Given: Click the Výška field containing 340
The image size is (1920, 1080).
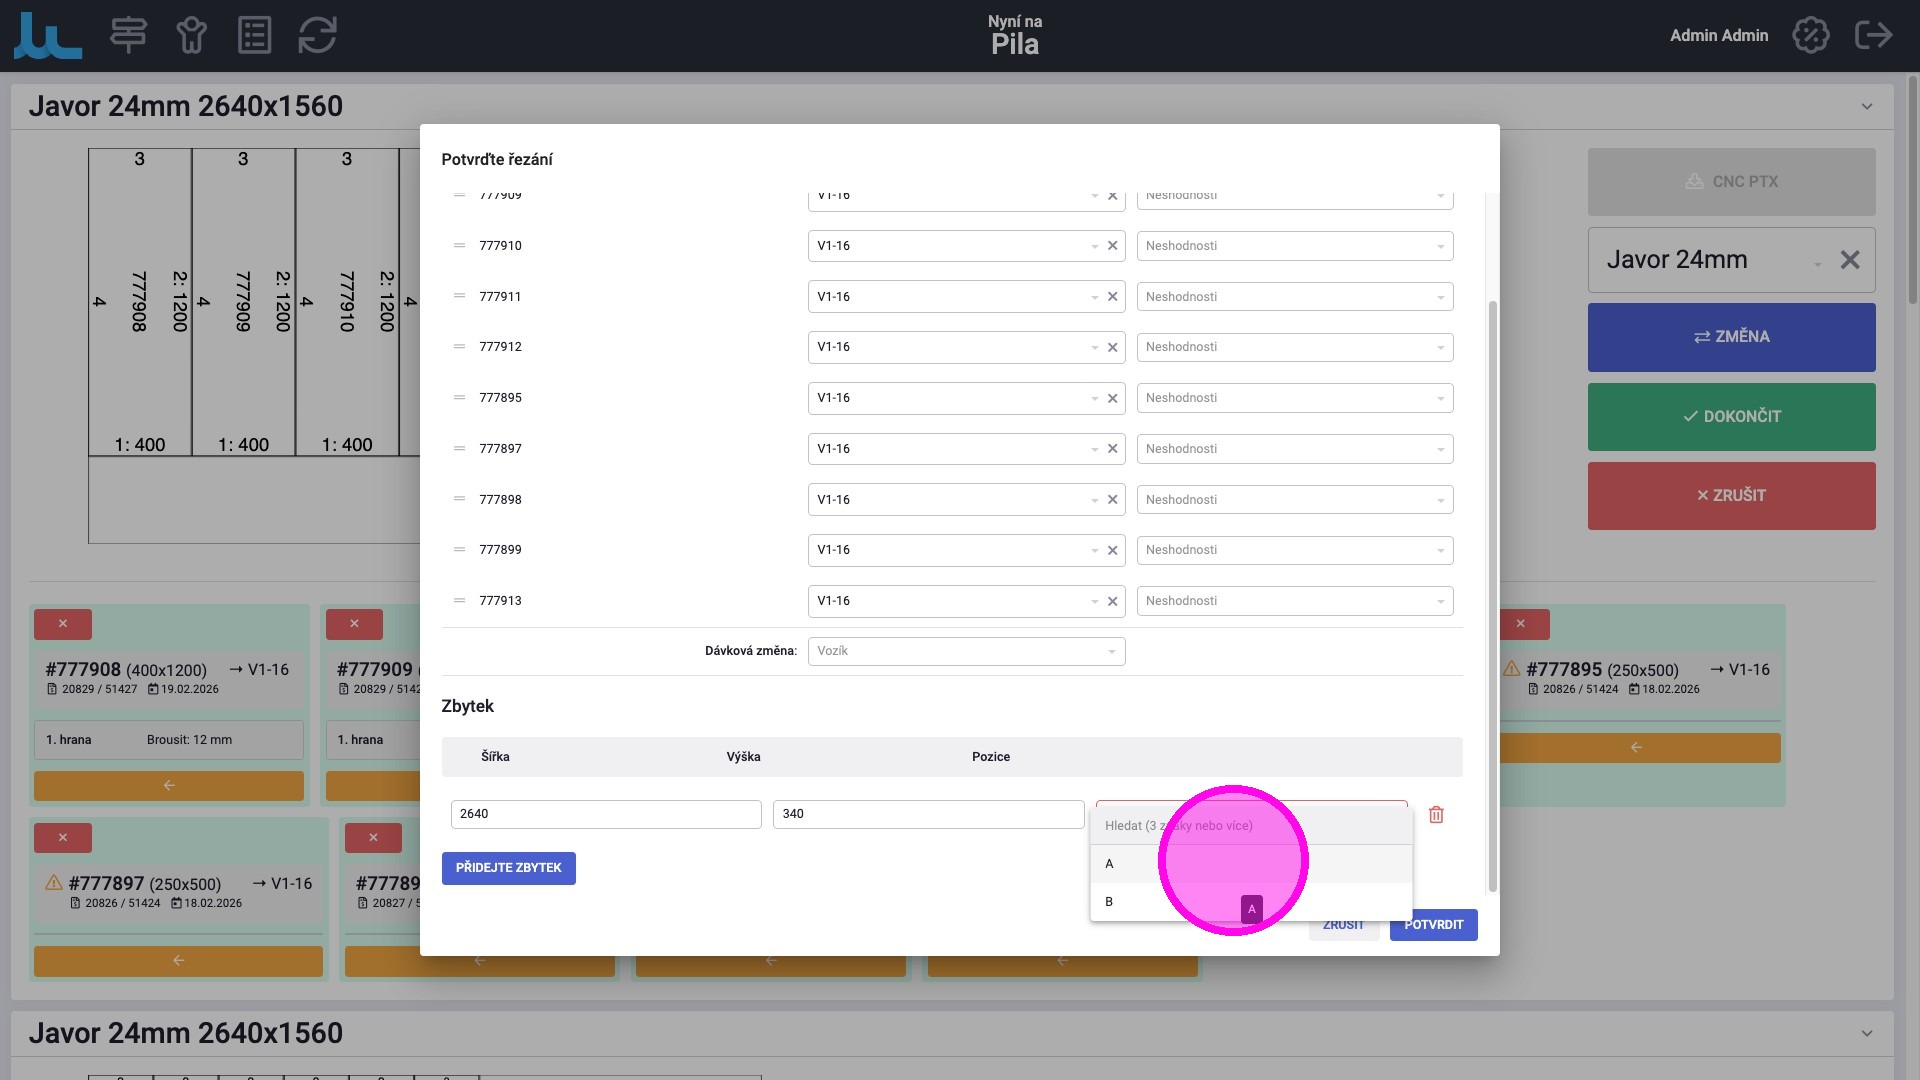Looking at the screenshot, I should click(x=927, y=814).
